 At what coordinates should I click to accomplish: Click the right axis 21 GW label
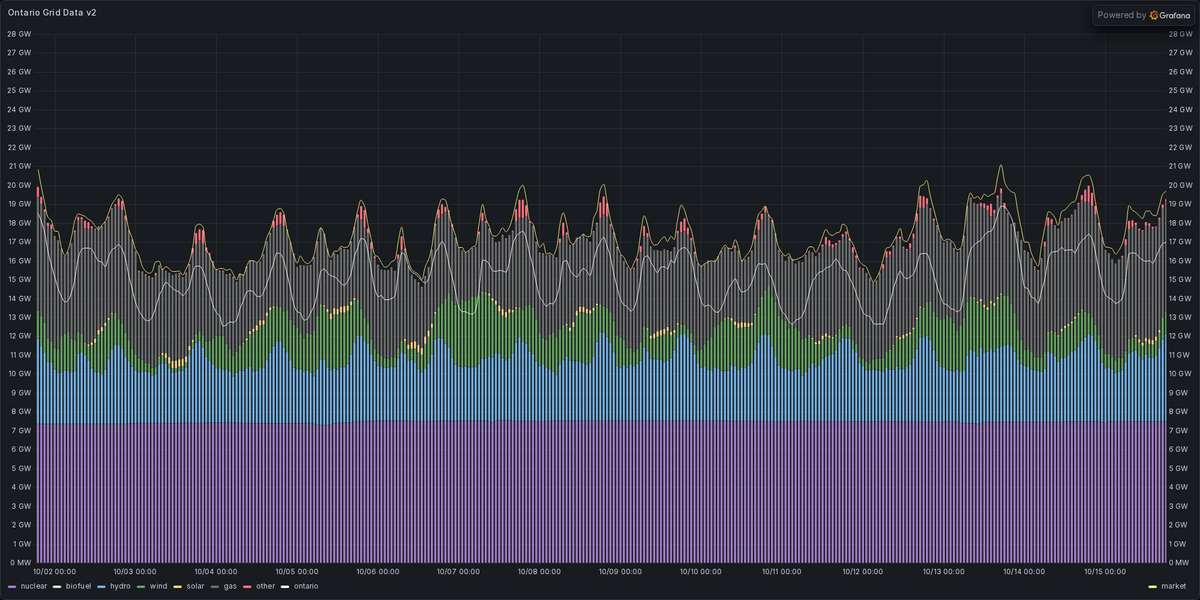pos(1181,166)
